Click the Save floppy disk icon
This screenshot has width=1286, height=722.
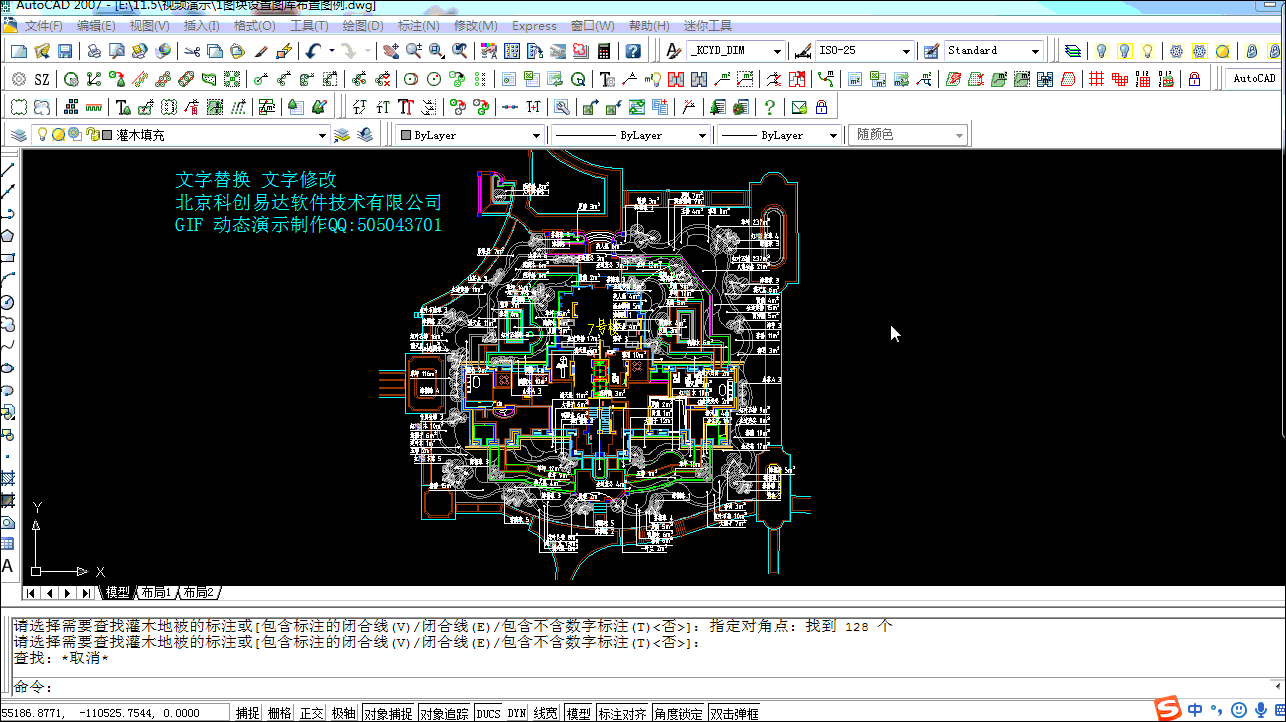pyautogui.click(x=65, y=51)
